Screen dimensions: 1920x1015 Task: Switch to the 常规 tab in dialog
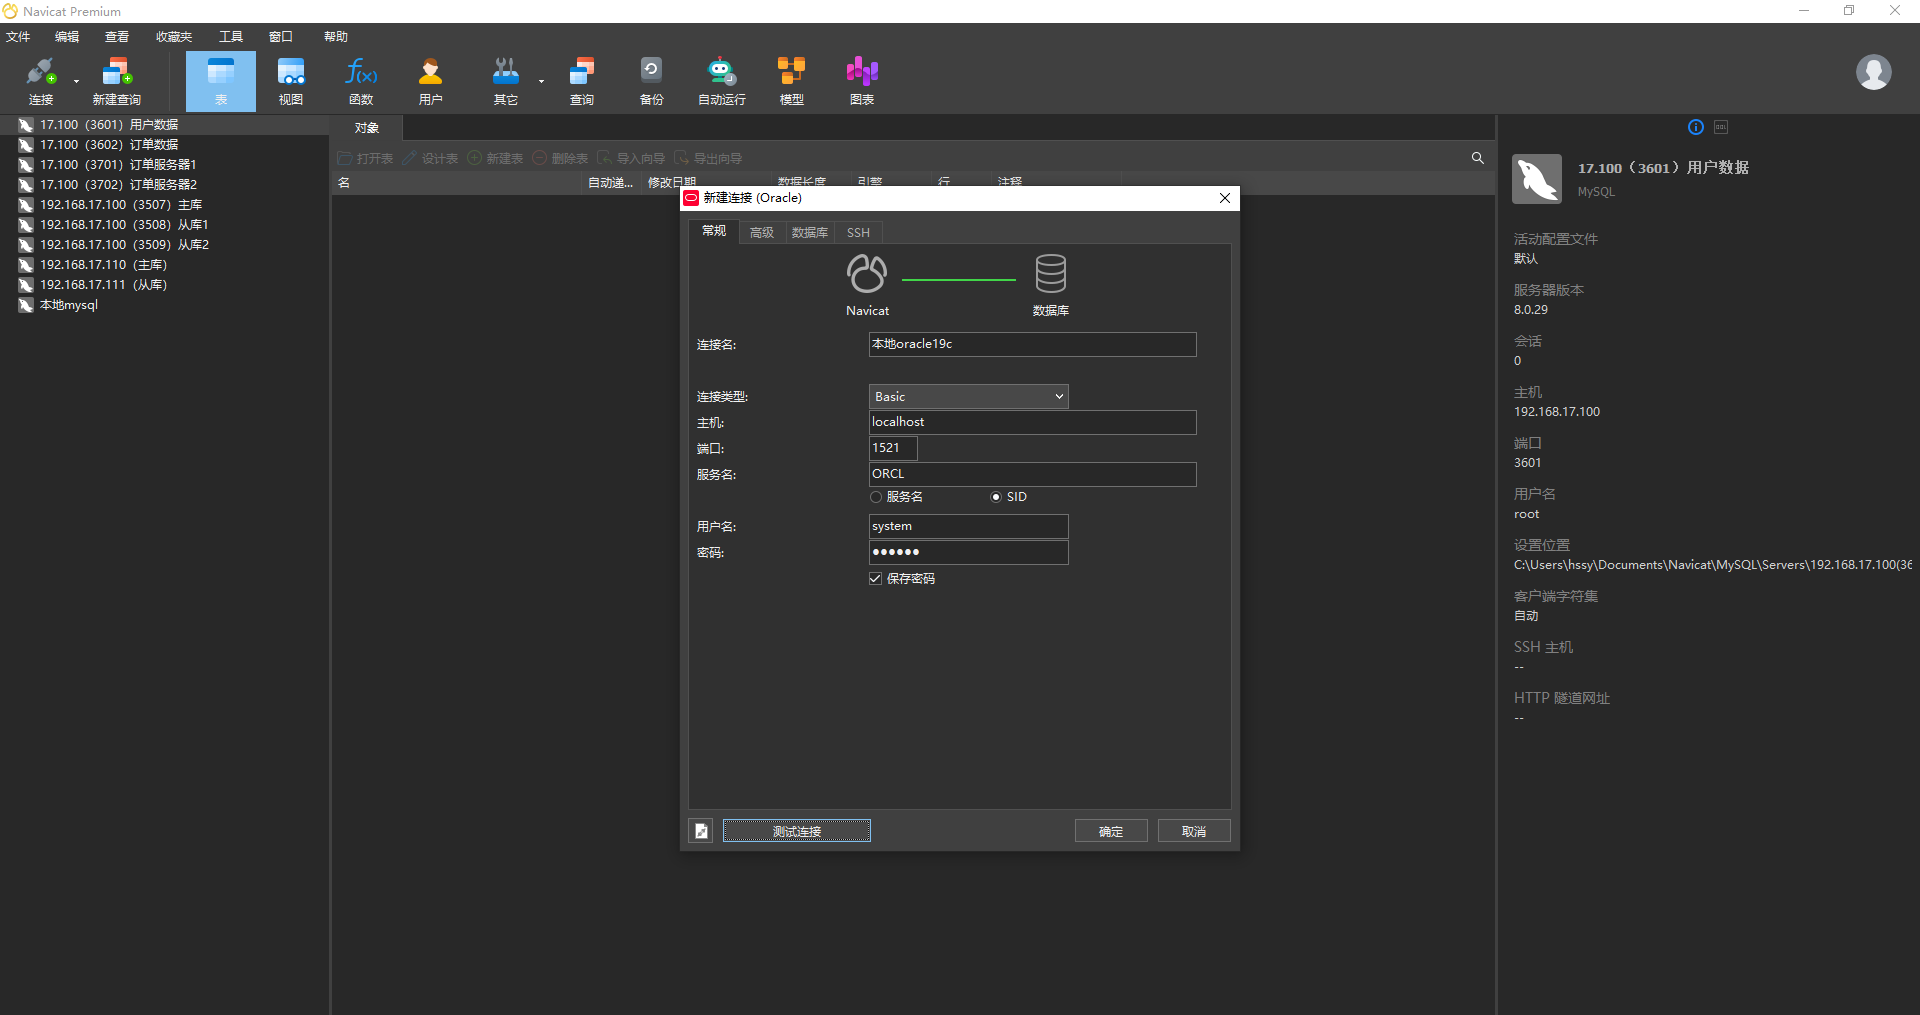click(714, 231)
